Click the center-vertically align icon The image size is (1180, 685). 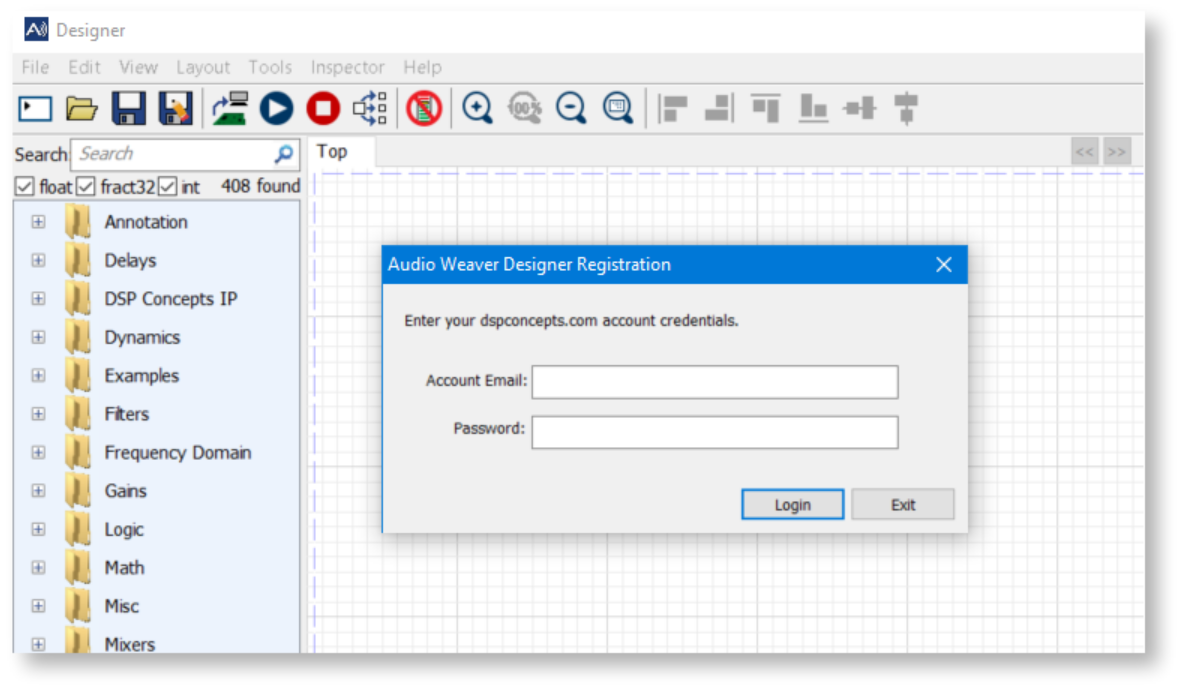[907, 108]
